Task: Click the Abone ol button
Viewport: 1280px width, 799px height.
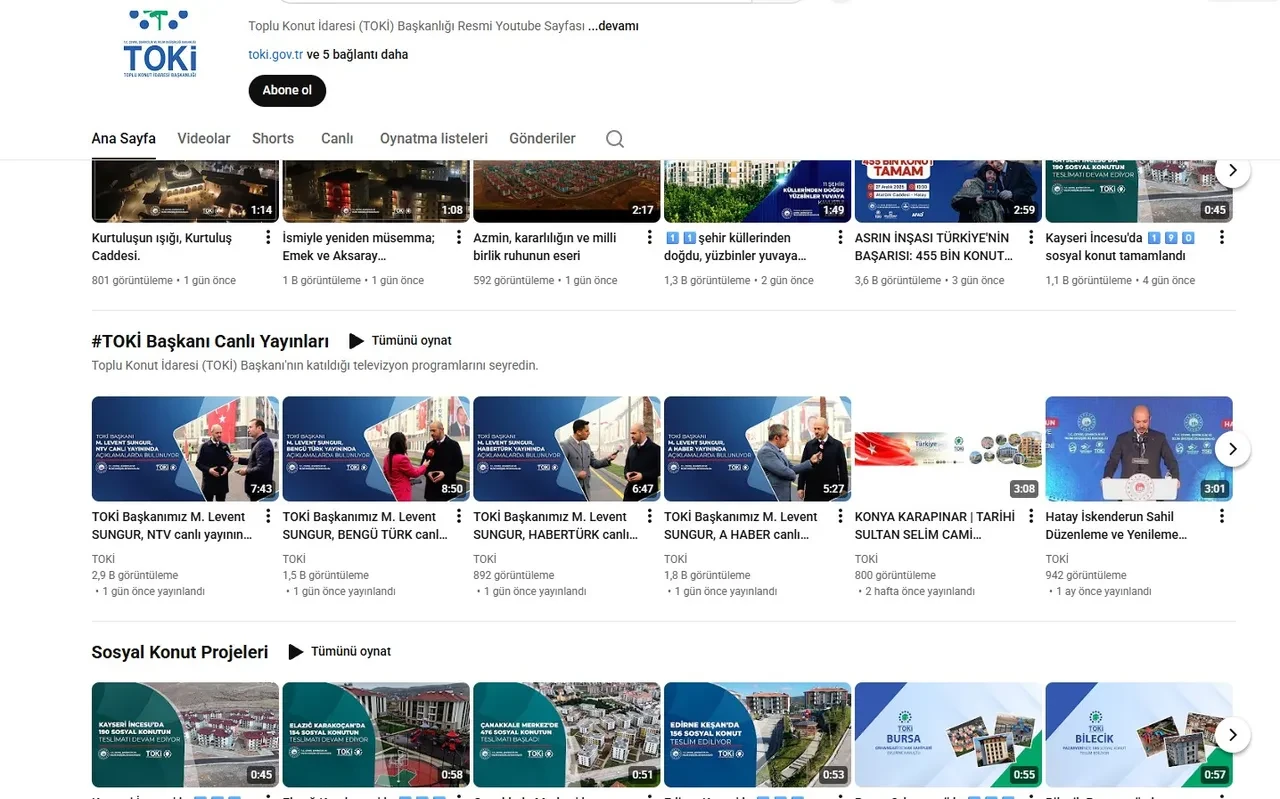Action: (287, 90)
